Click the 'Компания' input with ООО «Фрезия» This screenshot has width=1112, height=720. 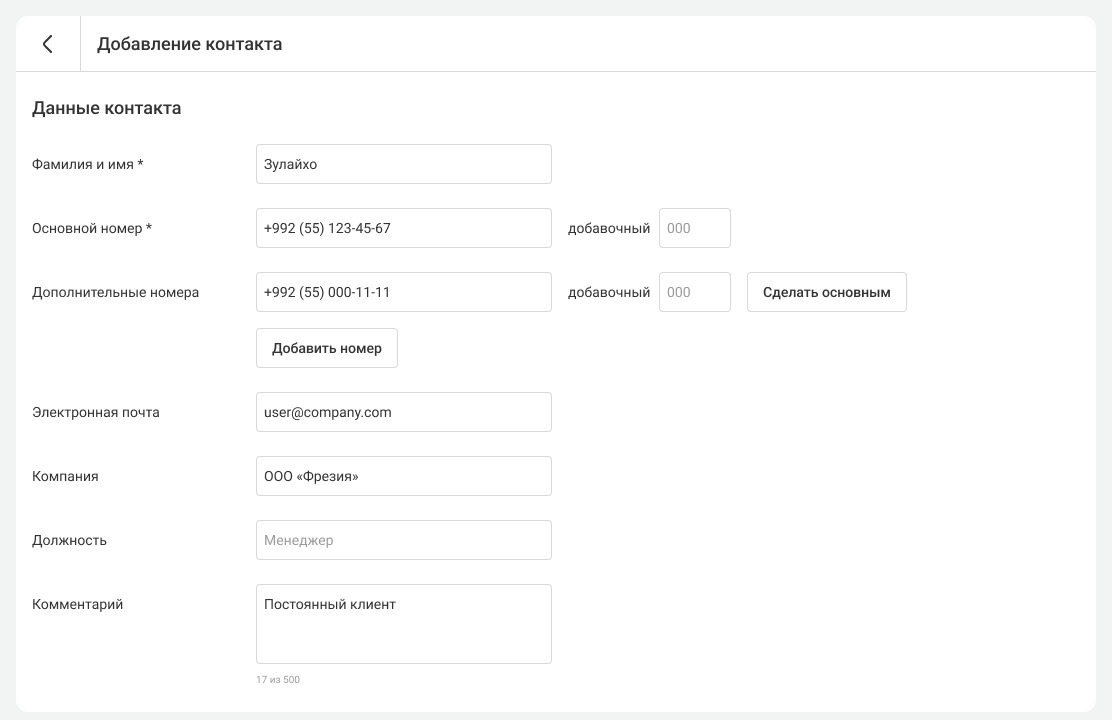(403, 476)
